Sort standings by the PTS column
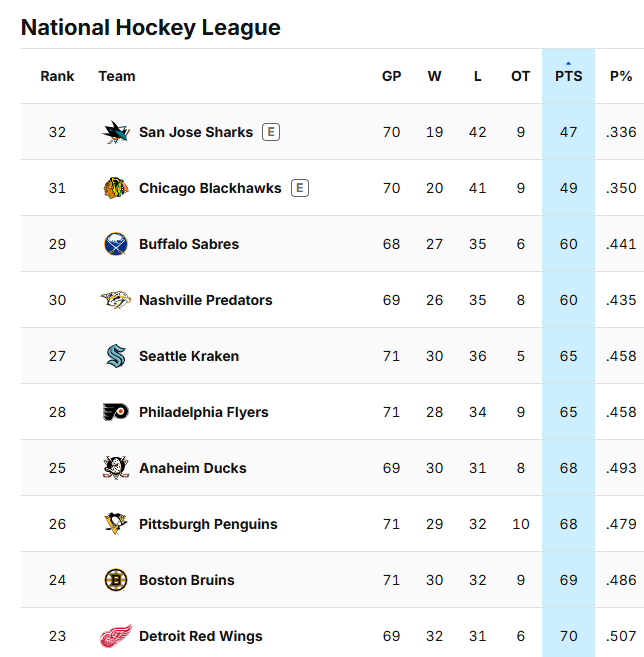Image resolution: width=644 pixels, height=657 pixels. coord(569,76)
